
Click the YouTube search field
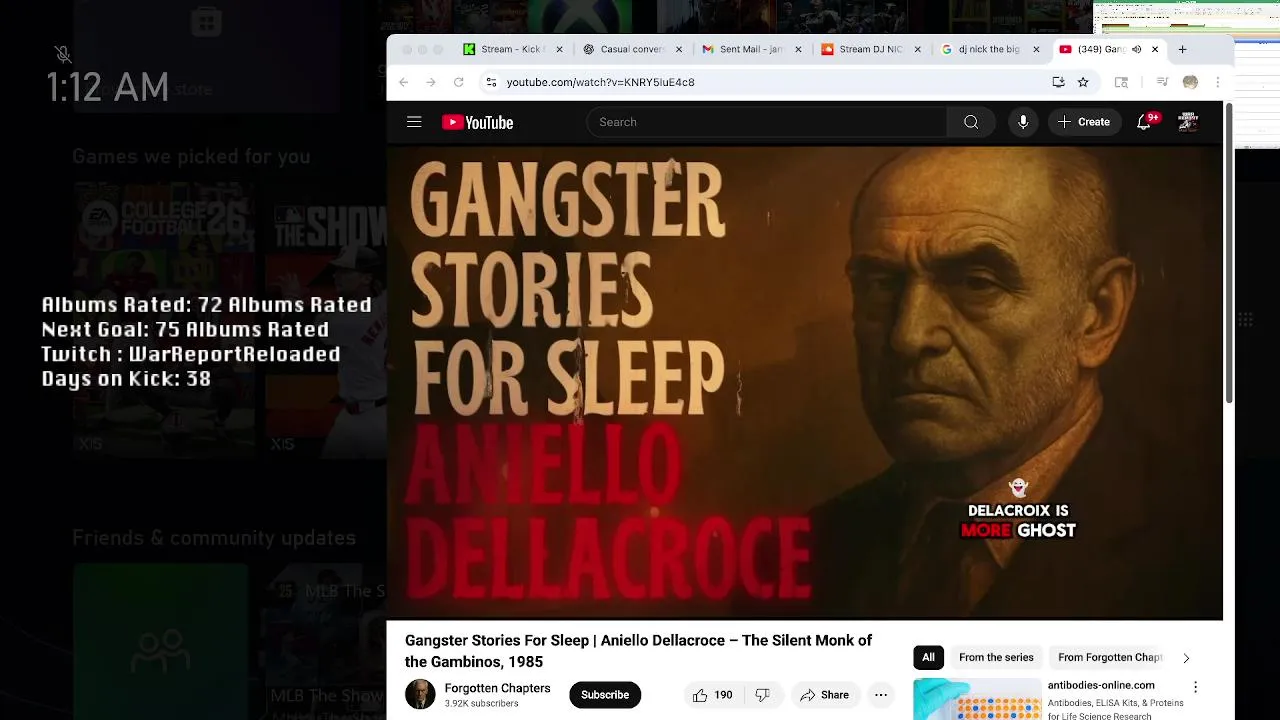click(x=766, y=122)
